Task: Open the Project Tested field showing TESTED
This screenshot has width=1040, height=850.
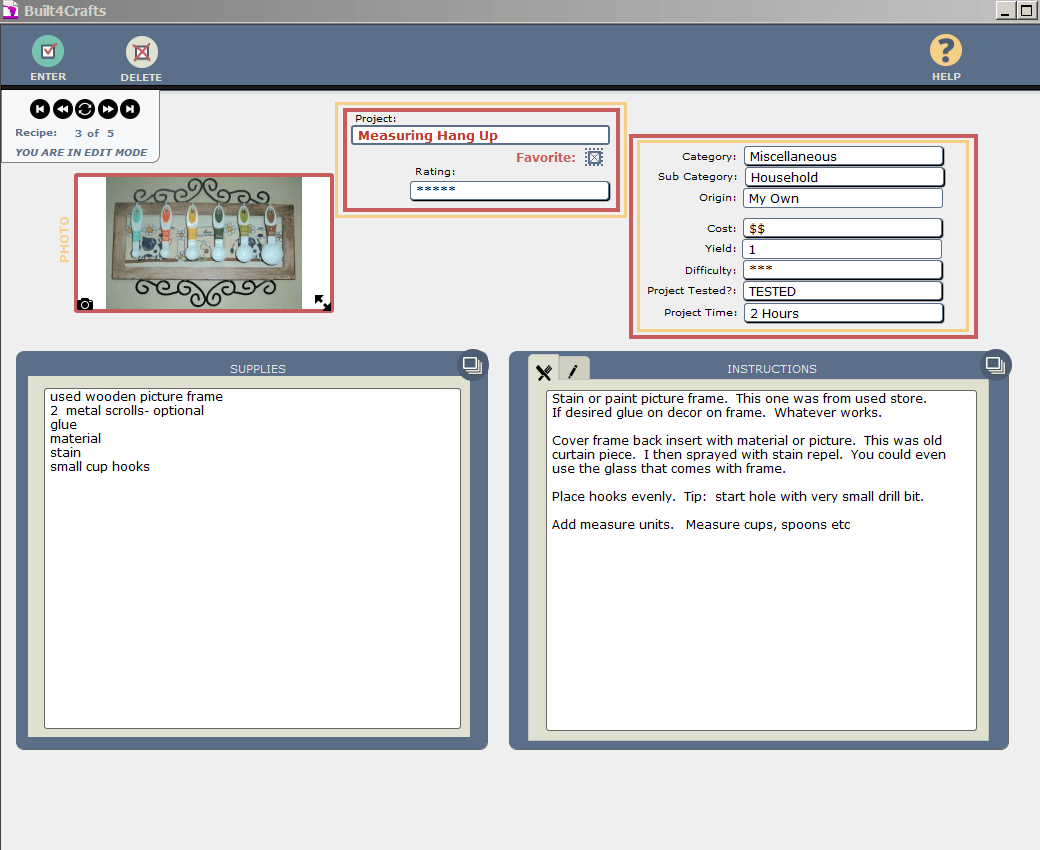Action: coord(843,291)
